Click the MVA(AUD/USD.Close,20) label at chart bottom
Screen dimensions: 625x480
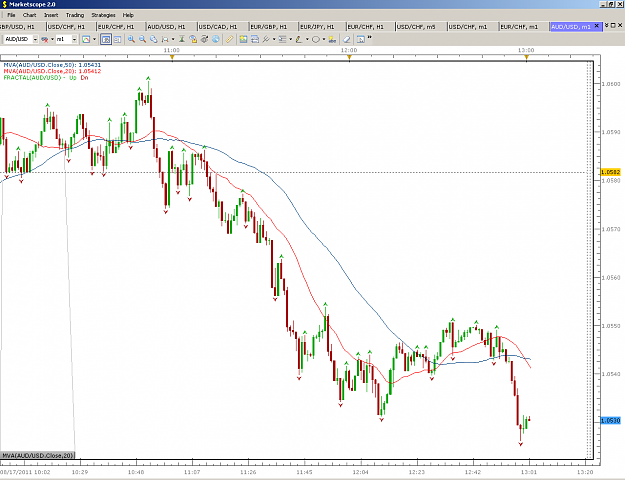pyautogui.click(x=38, y=455)
